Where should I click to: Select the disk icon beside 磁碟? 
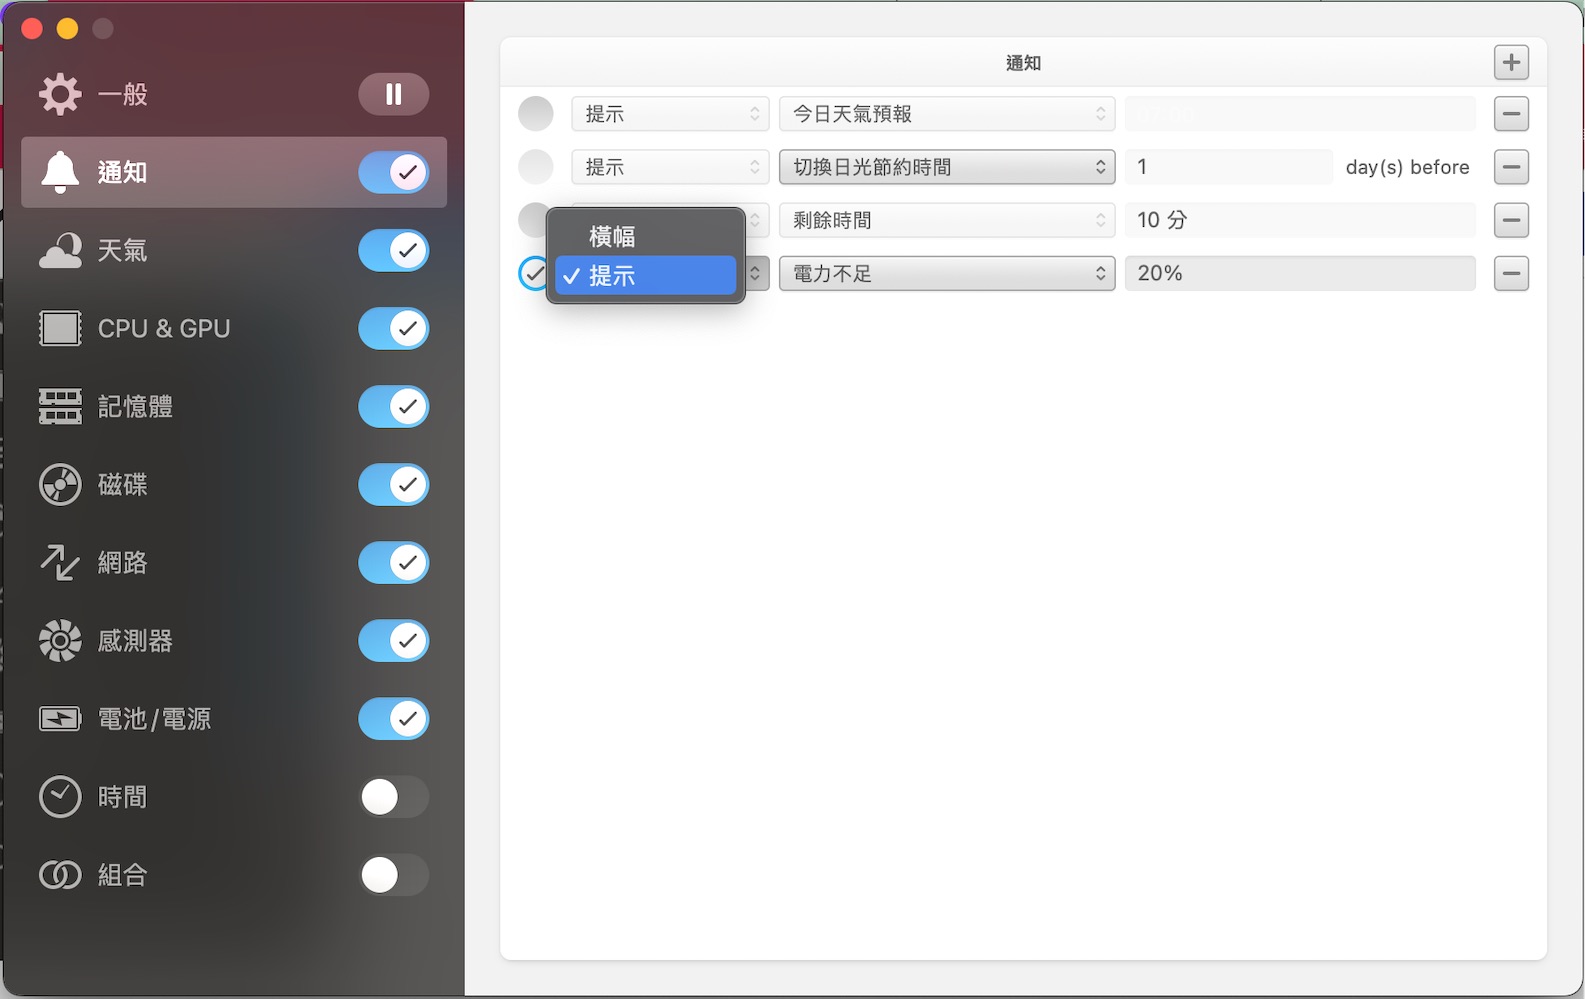[x=60, y=484]
